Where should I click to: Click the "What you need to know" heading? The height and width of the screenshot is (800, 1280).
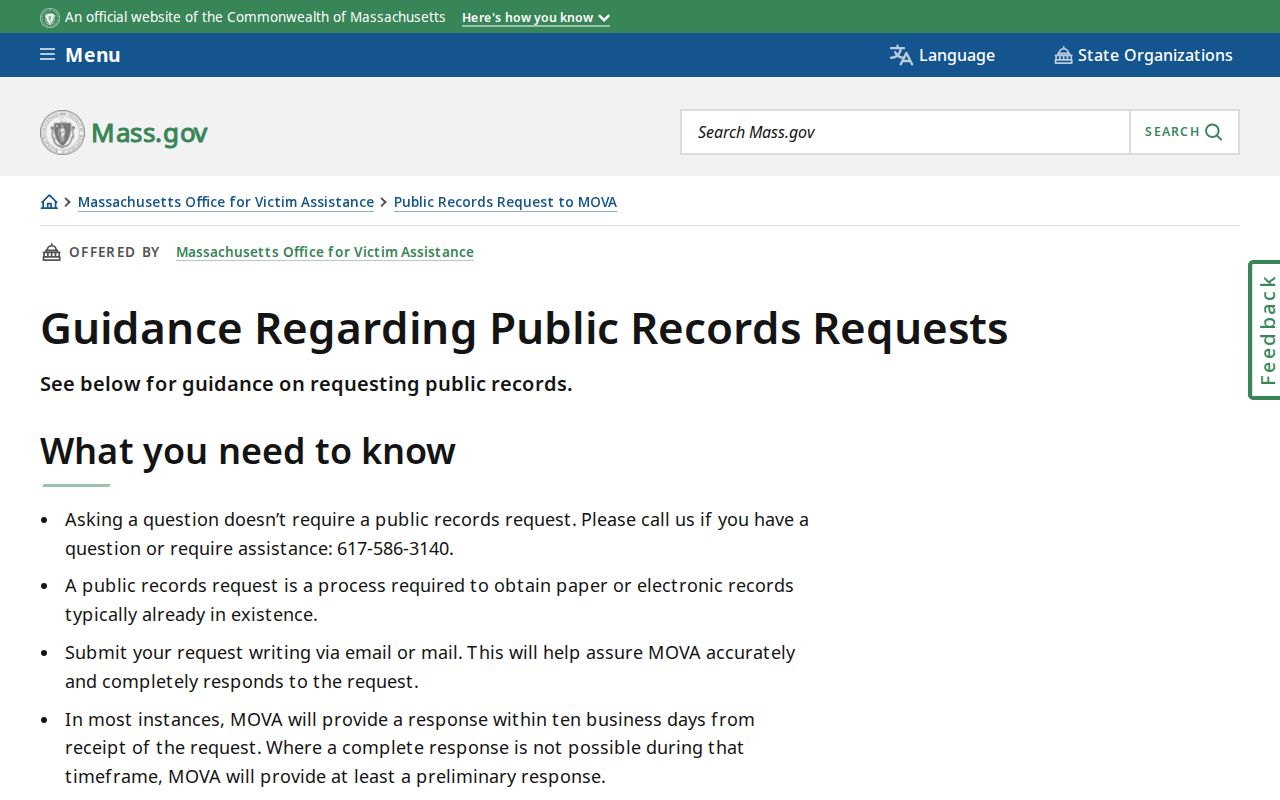pos(248,451)
